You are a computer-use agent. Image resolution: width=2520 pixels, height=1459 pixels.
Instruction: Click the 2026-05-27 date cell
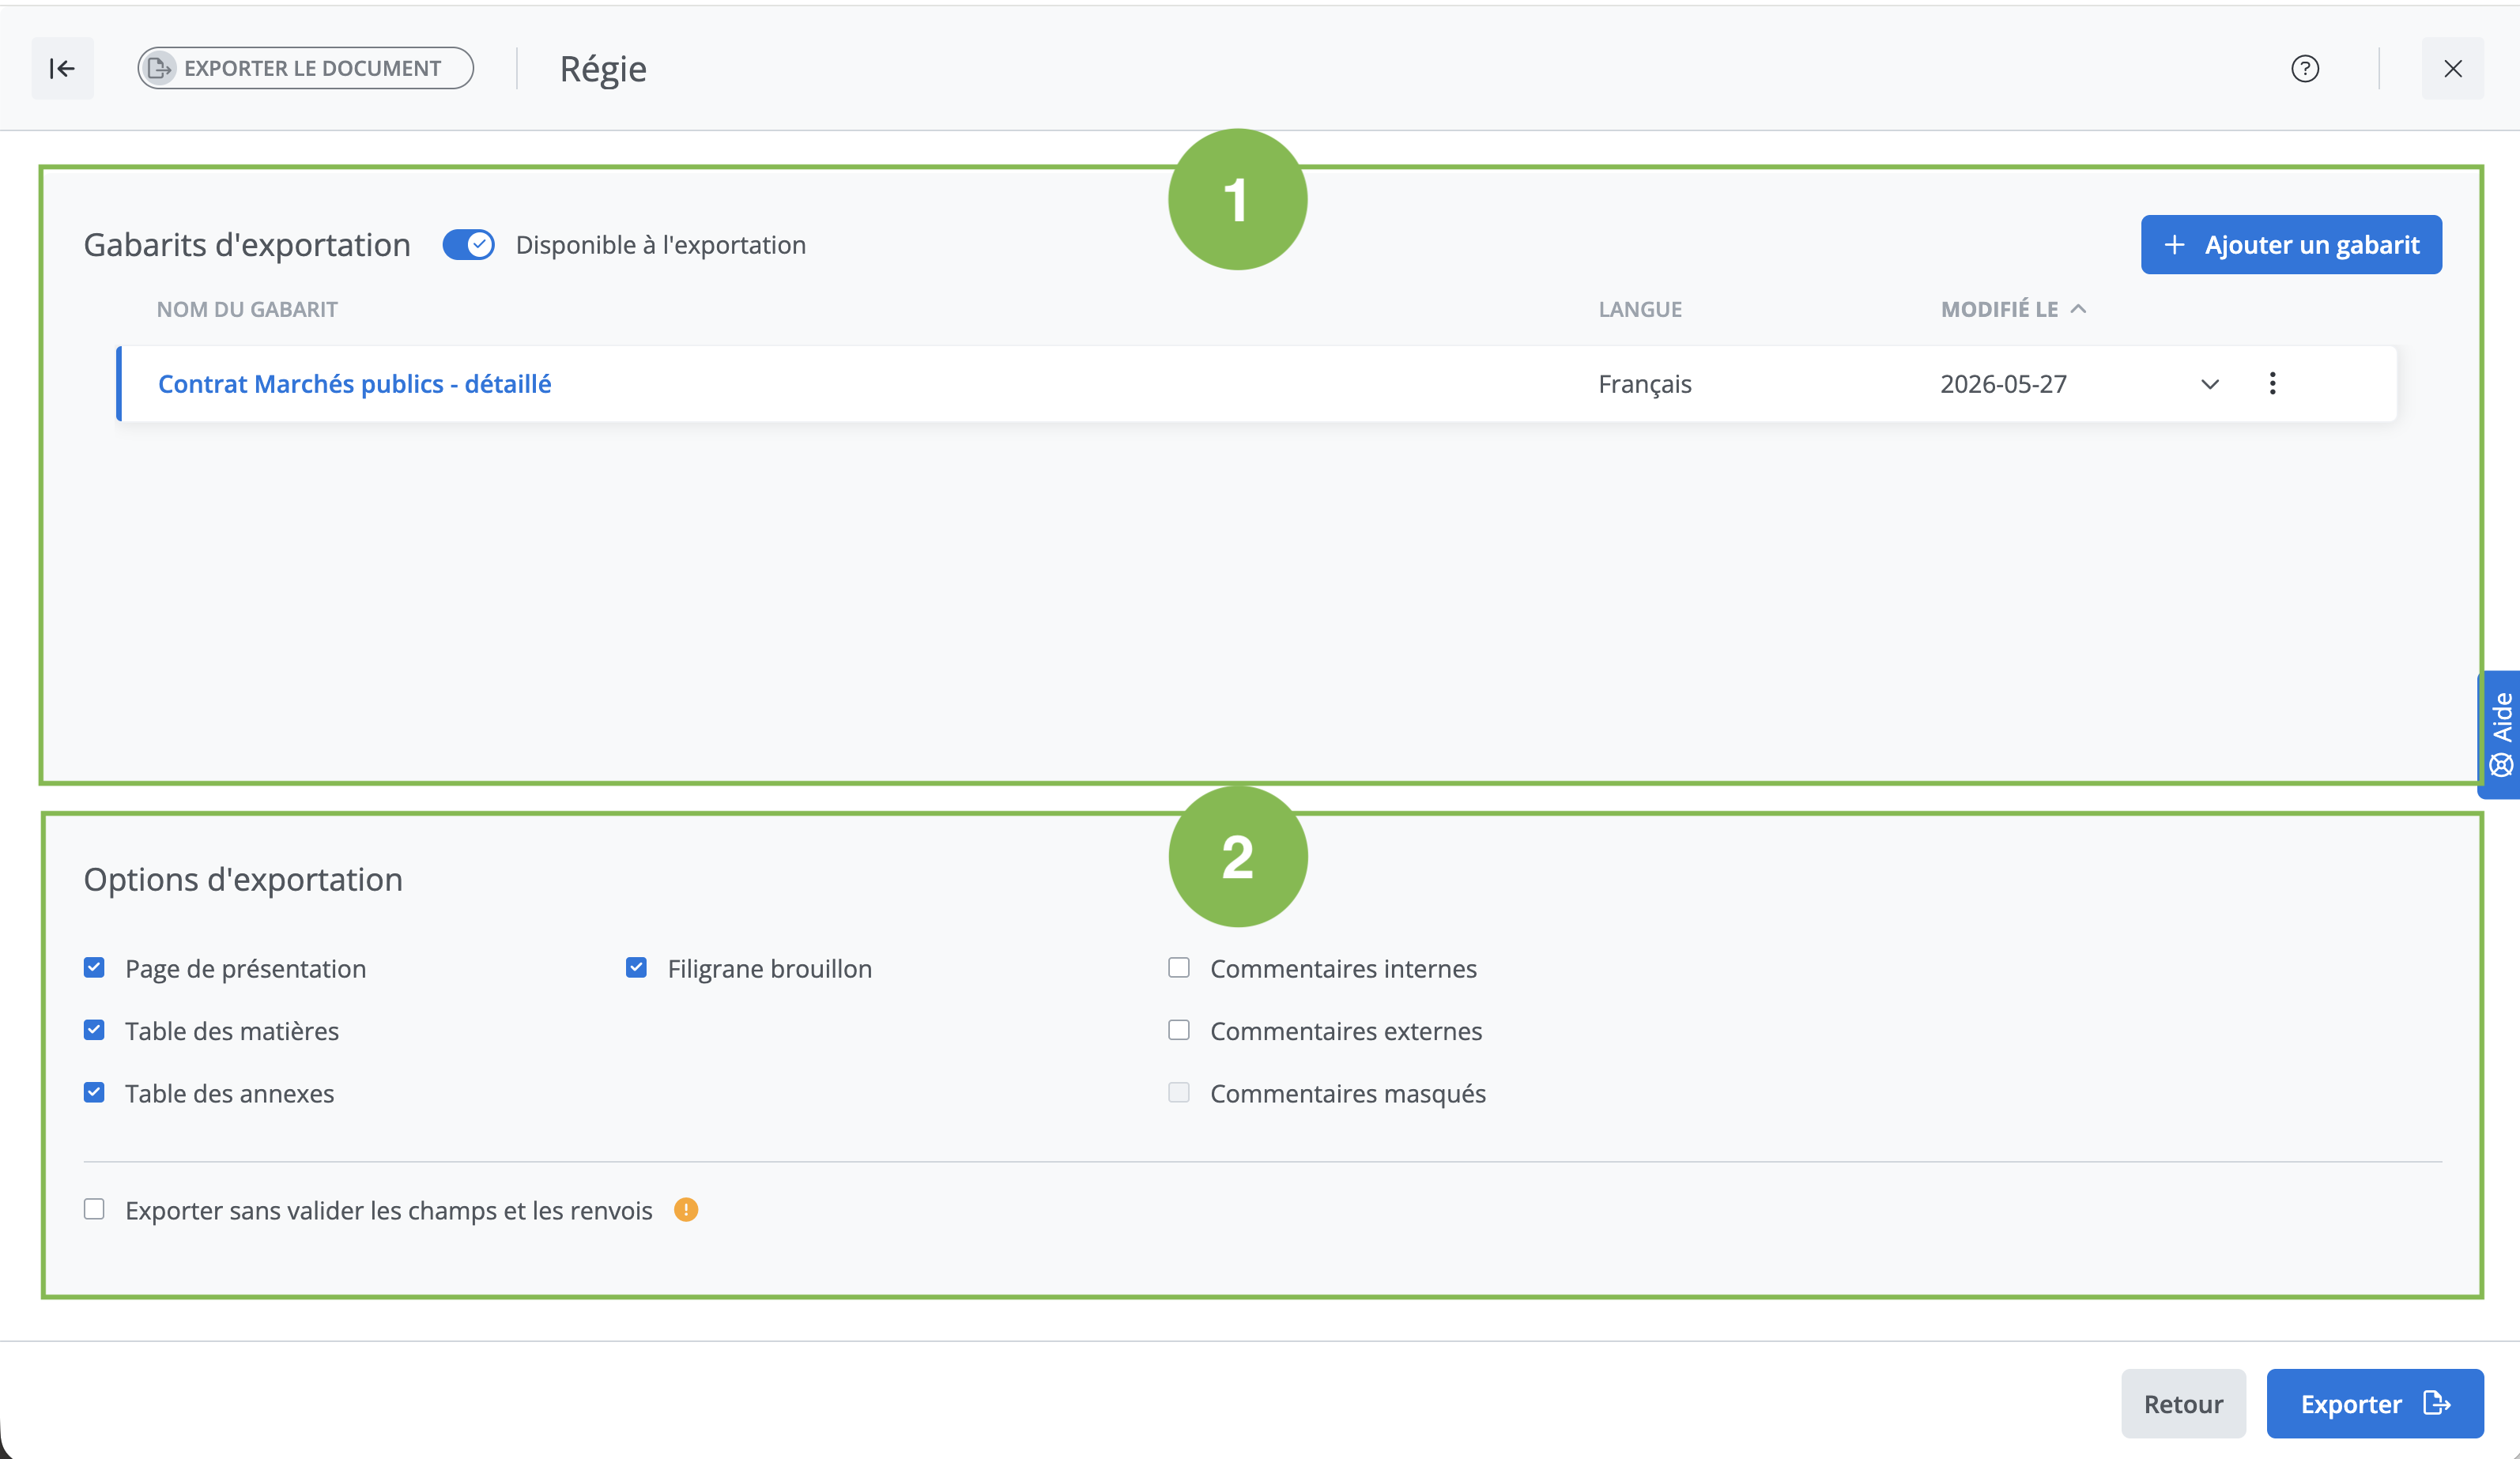[2003, 384]
